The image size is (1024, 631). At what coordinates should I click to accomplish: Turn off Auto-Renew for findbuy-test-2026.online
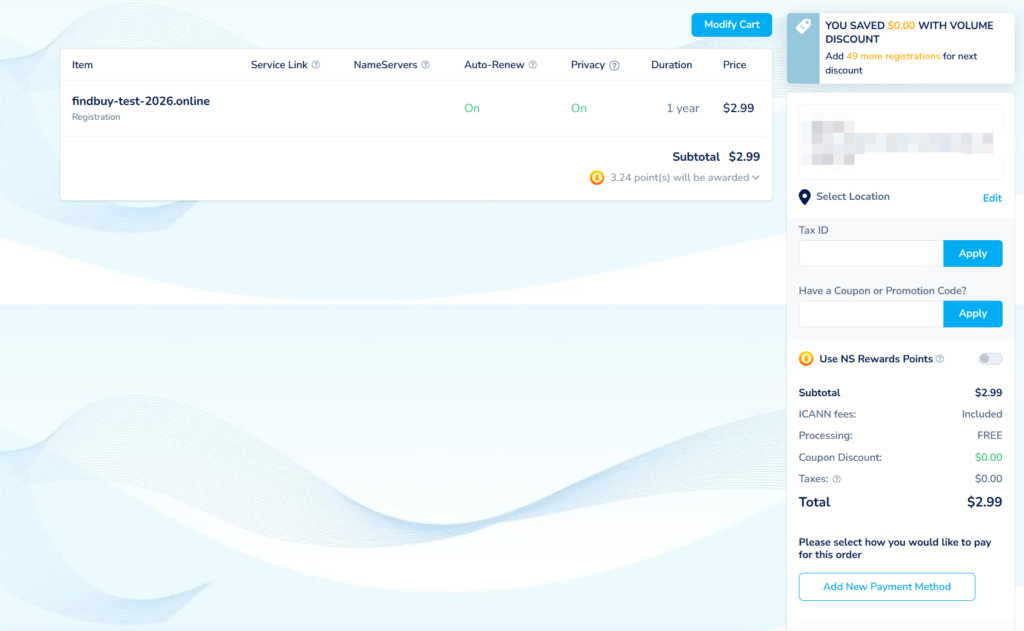tap(472, 107)
